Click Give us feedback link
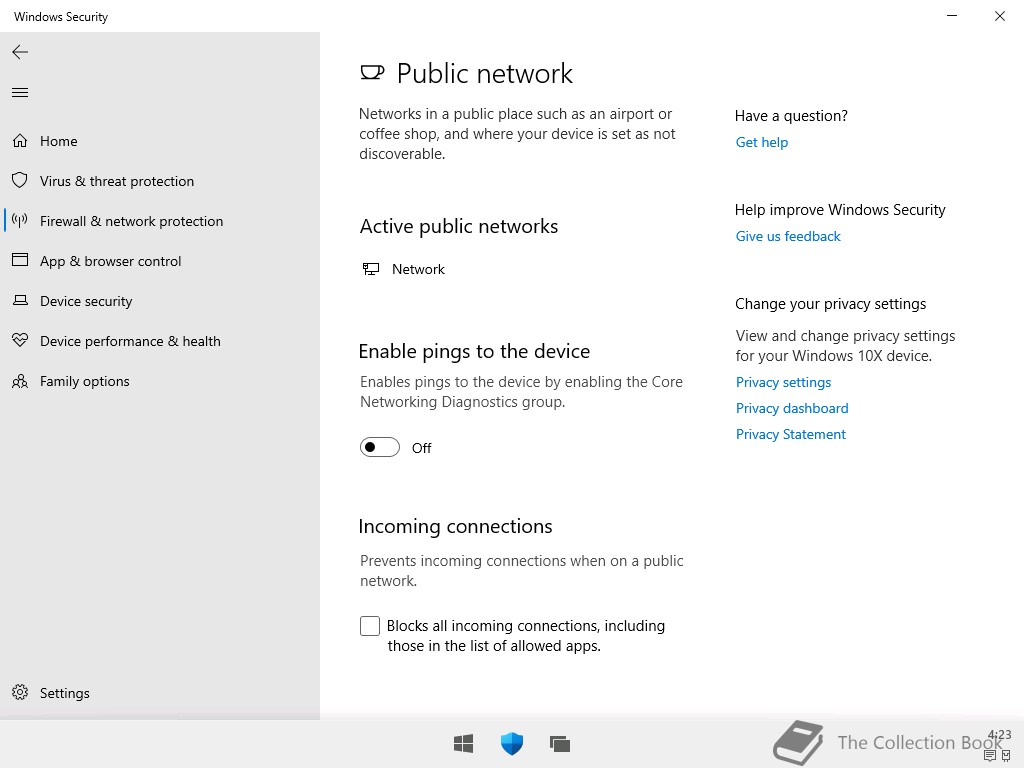The height and width of the screenshot is (768, 1024). tap(788, 236)
